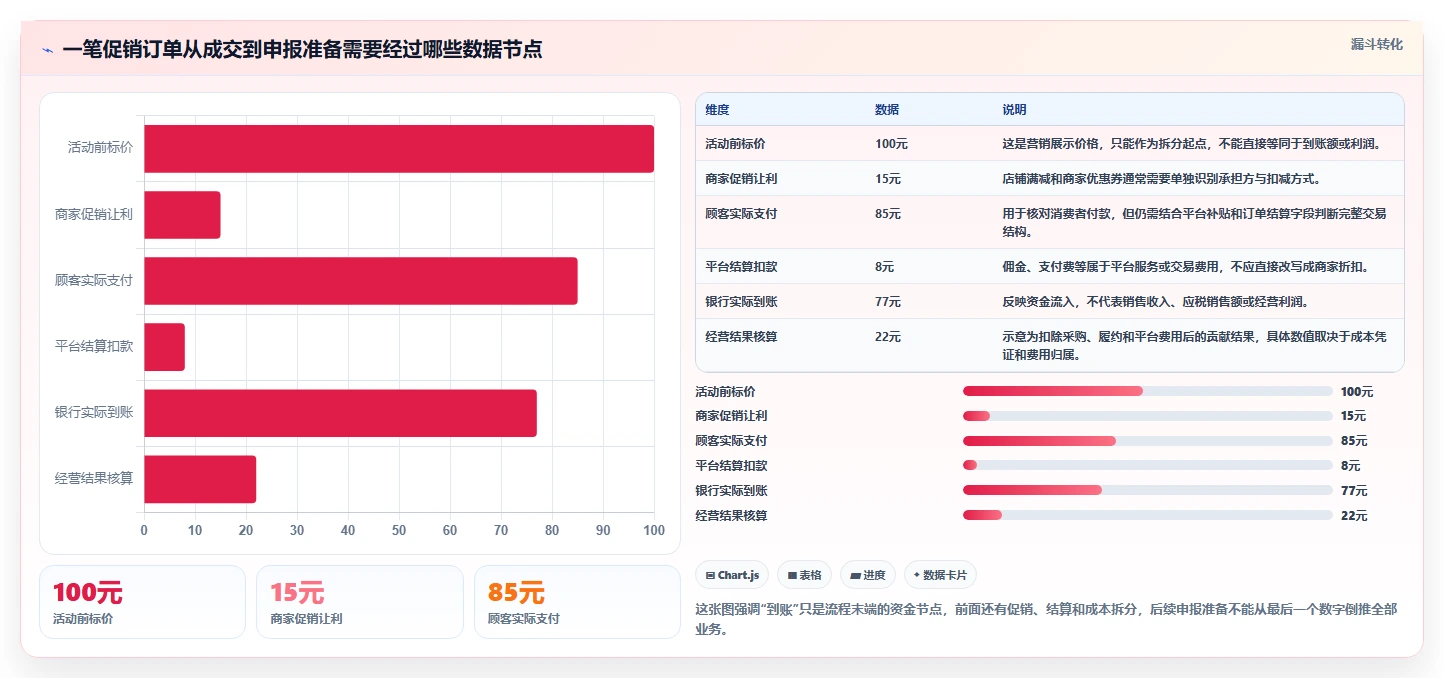Click the 100 tick on the chart x-axis
This screenshot has width=1444, height=678.
point(654,530)
